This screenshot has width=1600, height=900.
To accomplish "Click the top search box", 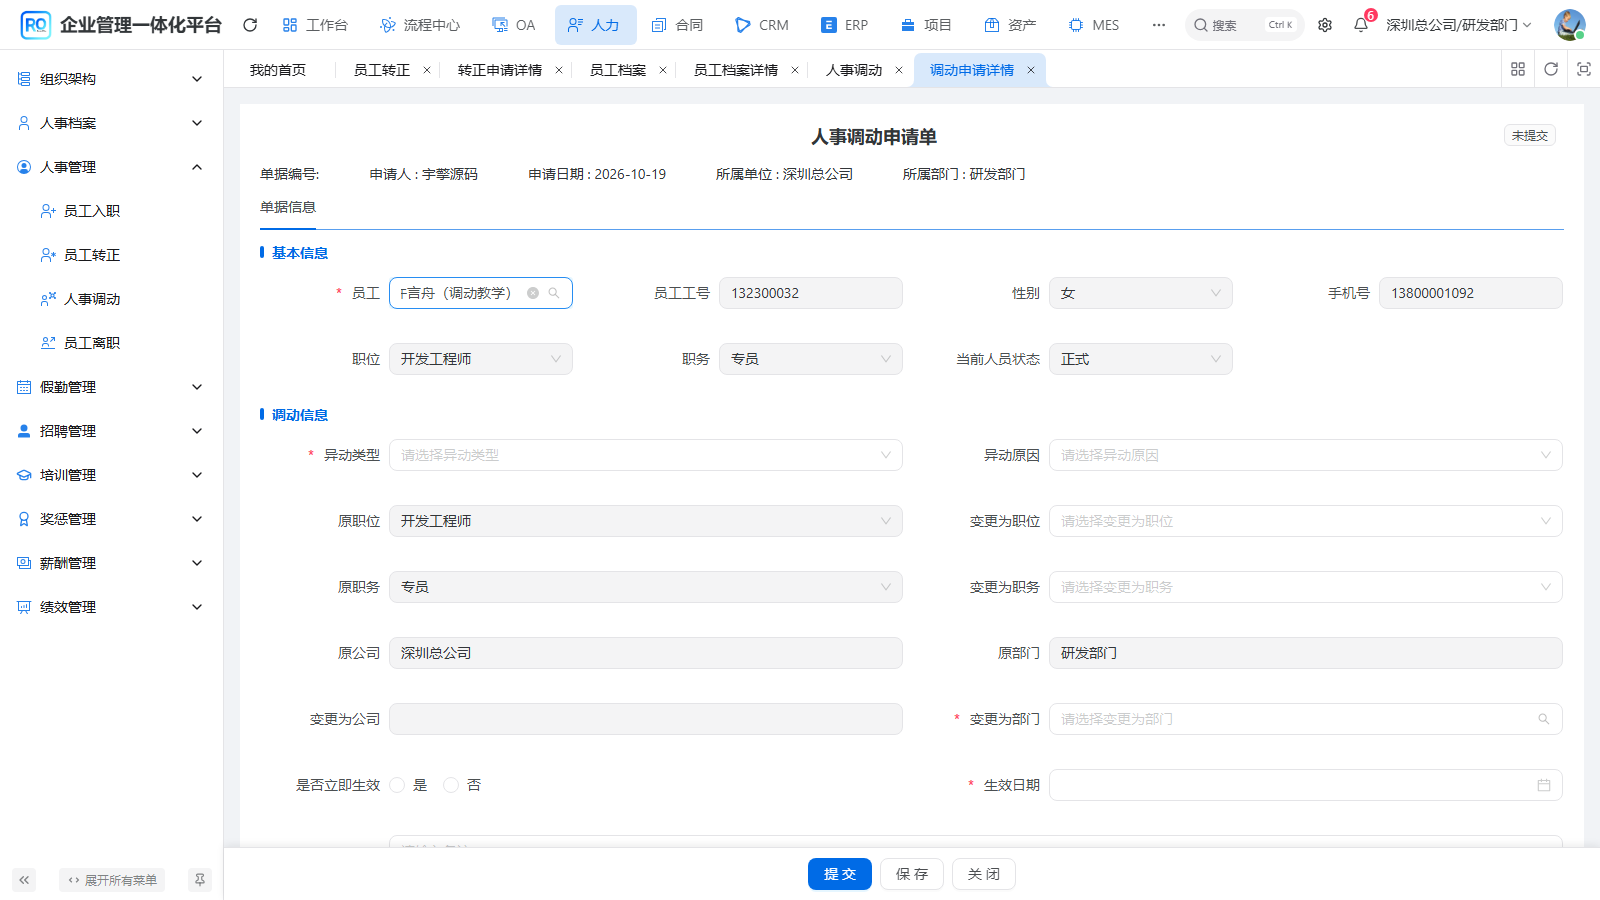I will pyautogui.click(x=1244, y=25).
